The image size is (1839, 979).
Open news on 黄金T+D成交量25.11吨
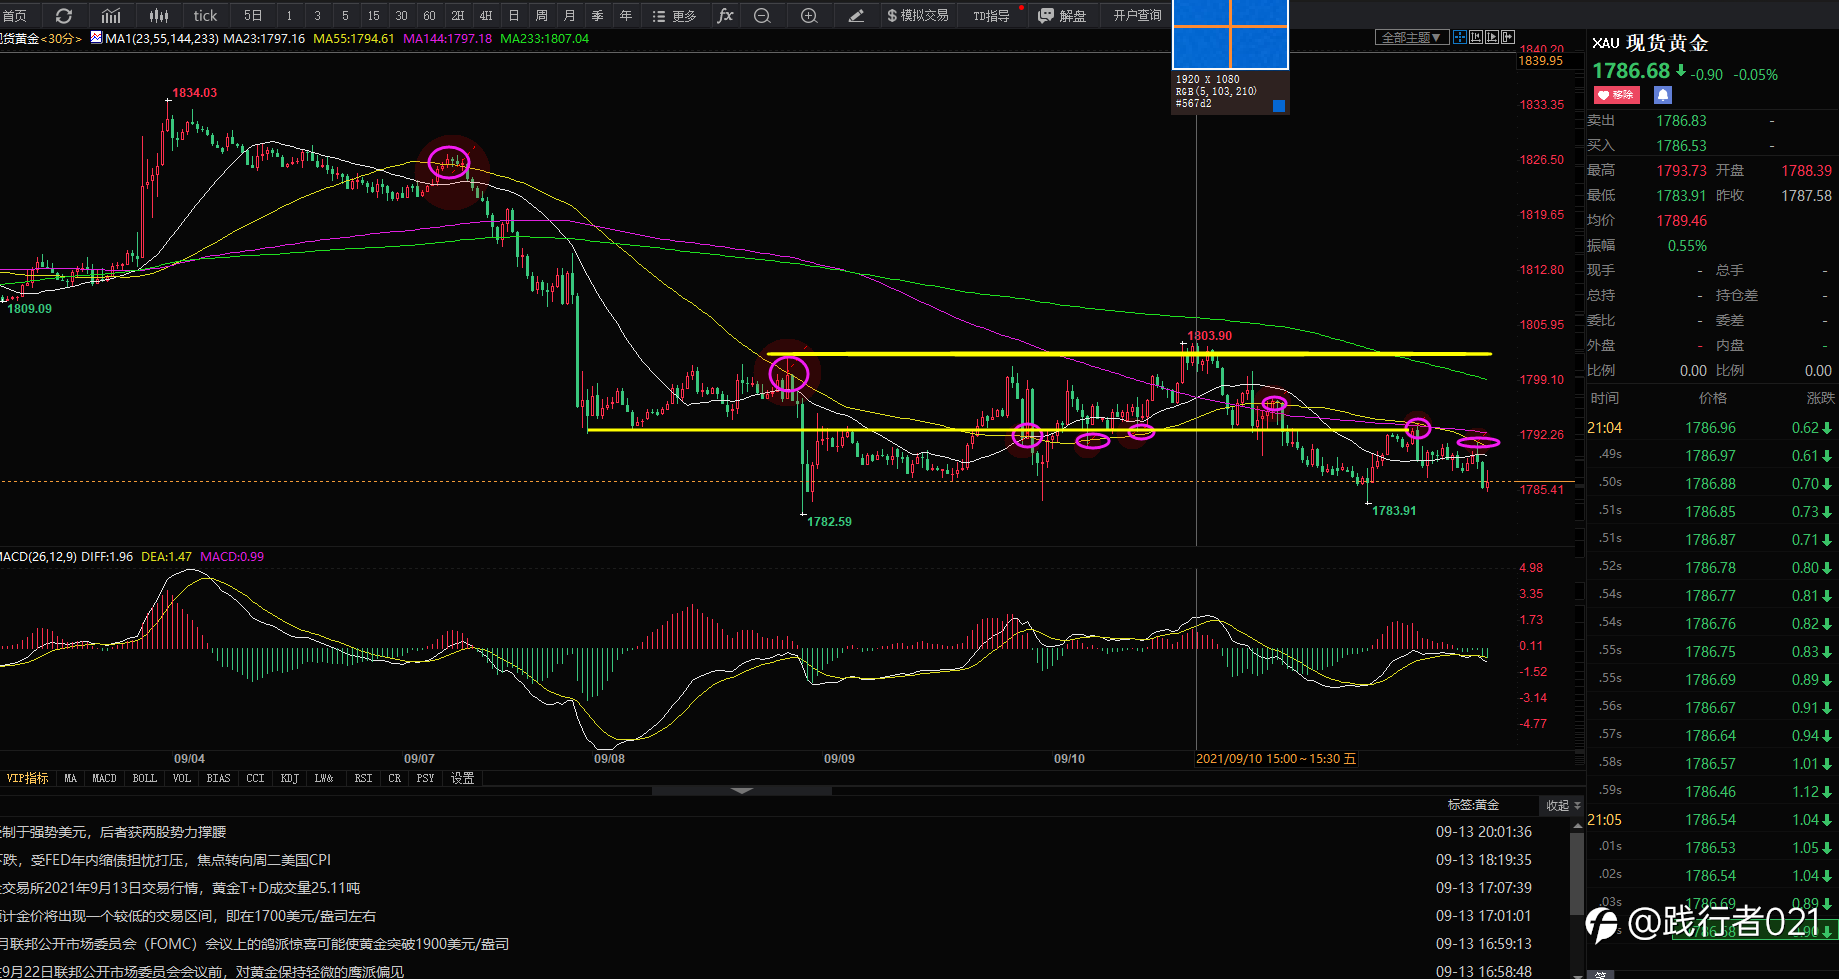(180, 888)
